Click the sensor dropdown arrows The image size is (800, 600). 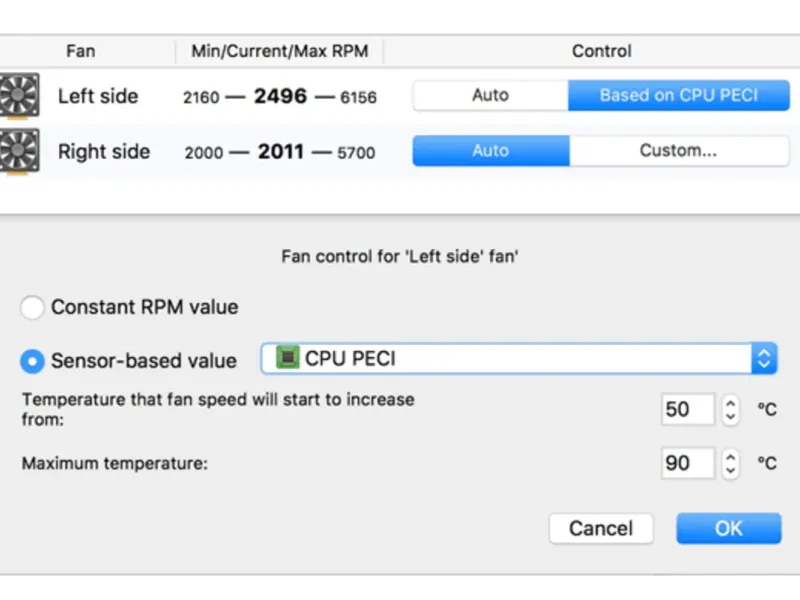pyautogui.click(x=764, y=359)
